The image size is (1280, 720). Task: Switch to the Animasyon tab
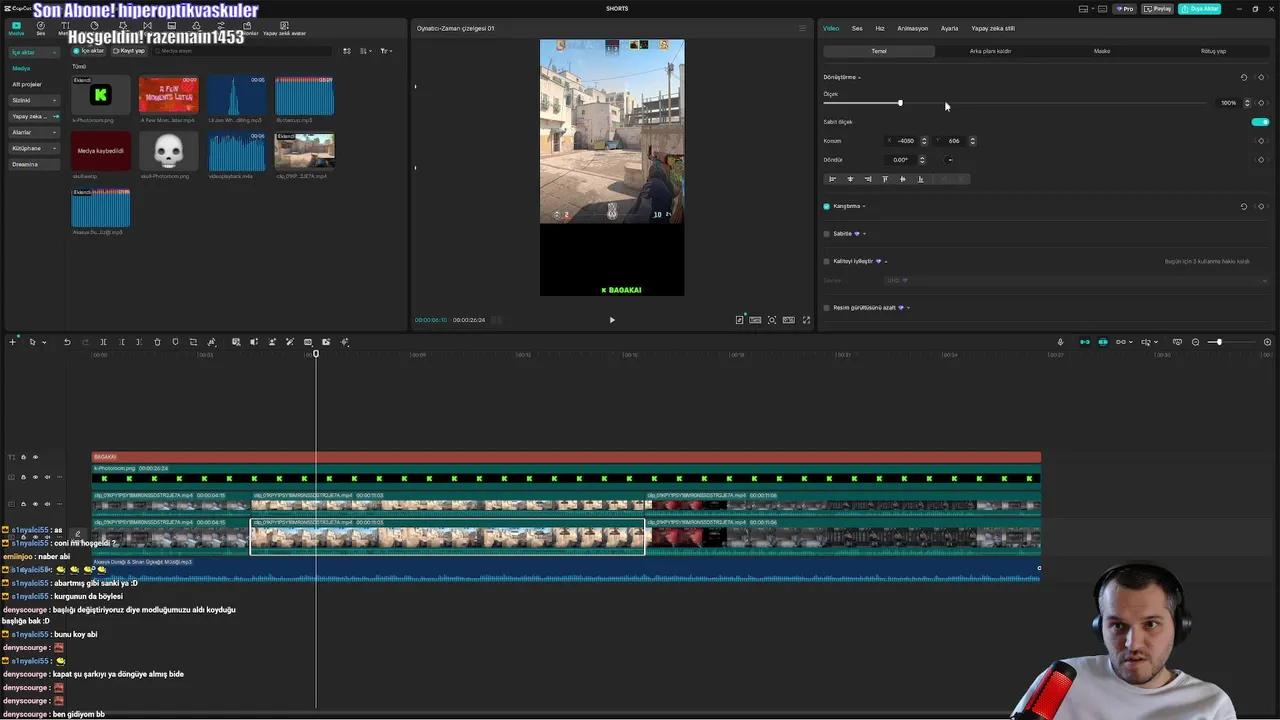click(x=912, y=28)
